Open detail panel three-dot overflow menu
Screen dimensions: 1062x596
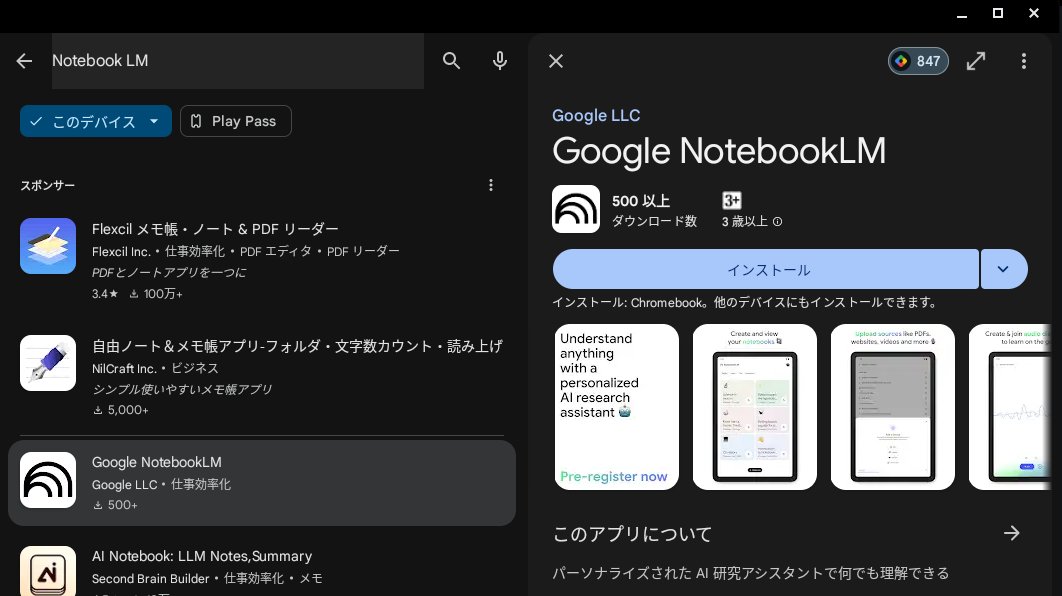[1023, 61]
